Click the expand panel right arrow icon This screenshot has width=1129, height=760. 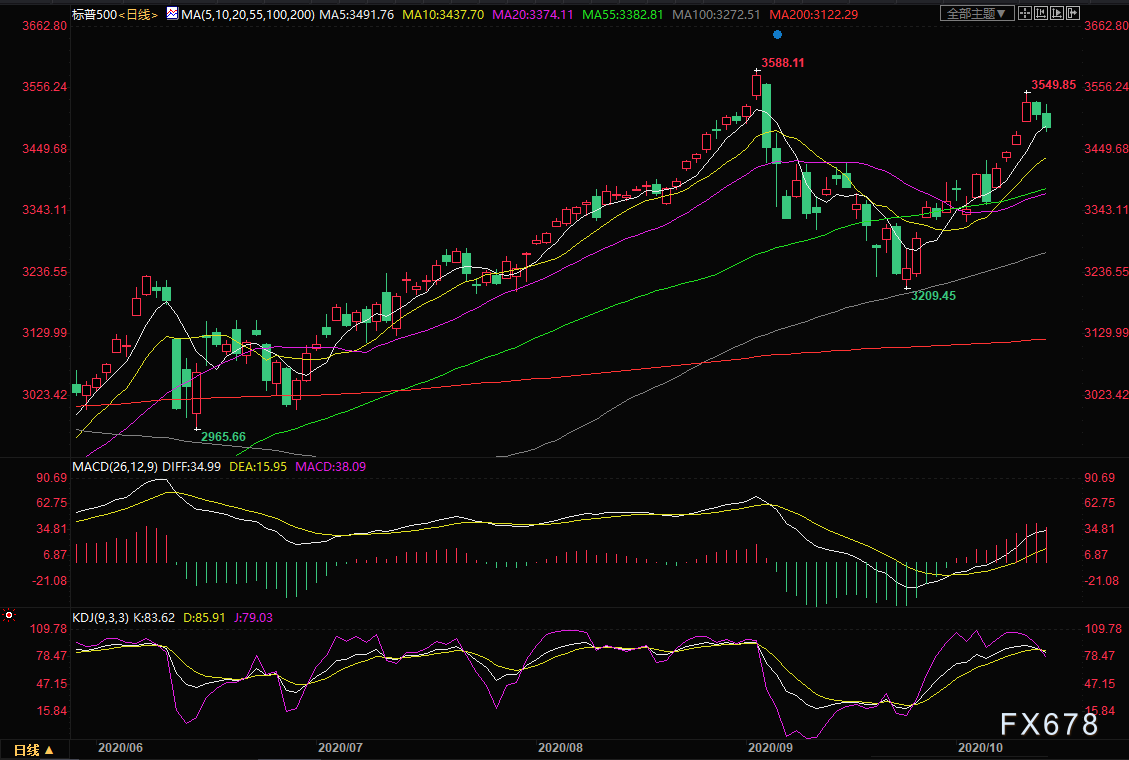click(x=1073, y=13)
